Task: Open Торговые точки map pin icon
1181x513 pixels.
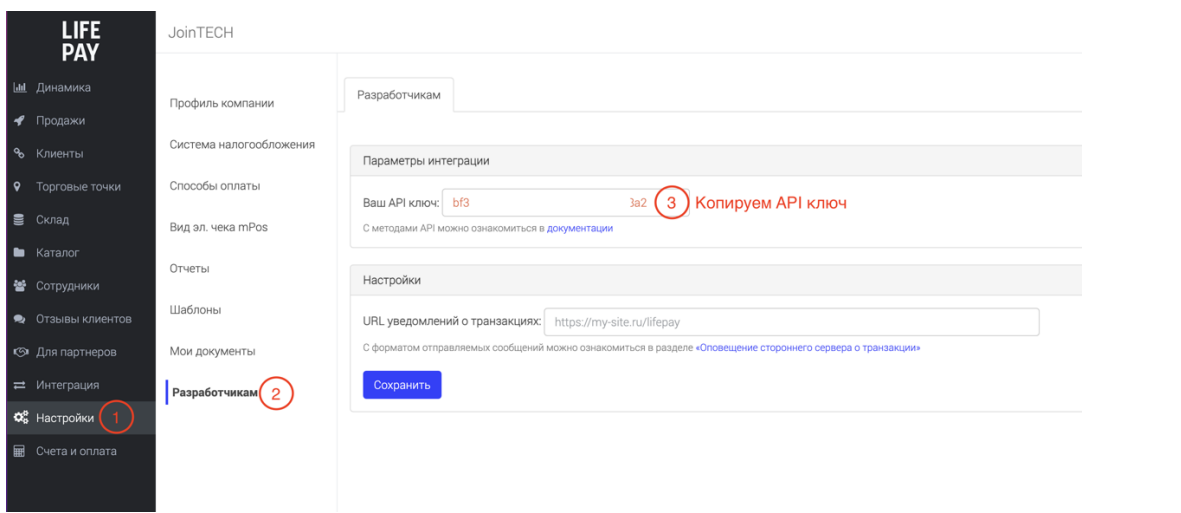Action: coord(20,187)
